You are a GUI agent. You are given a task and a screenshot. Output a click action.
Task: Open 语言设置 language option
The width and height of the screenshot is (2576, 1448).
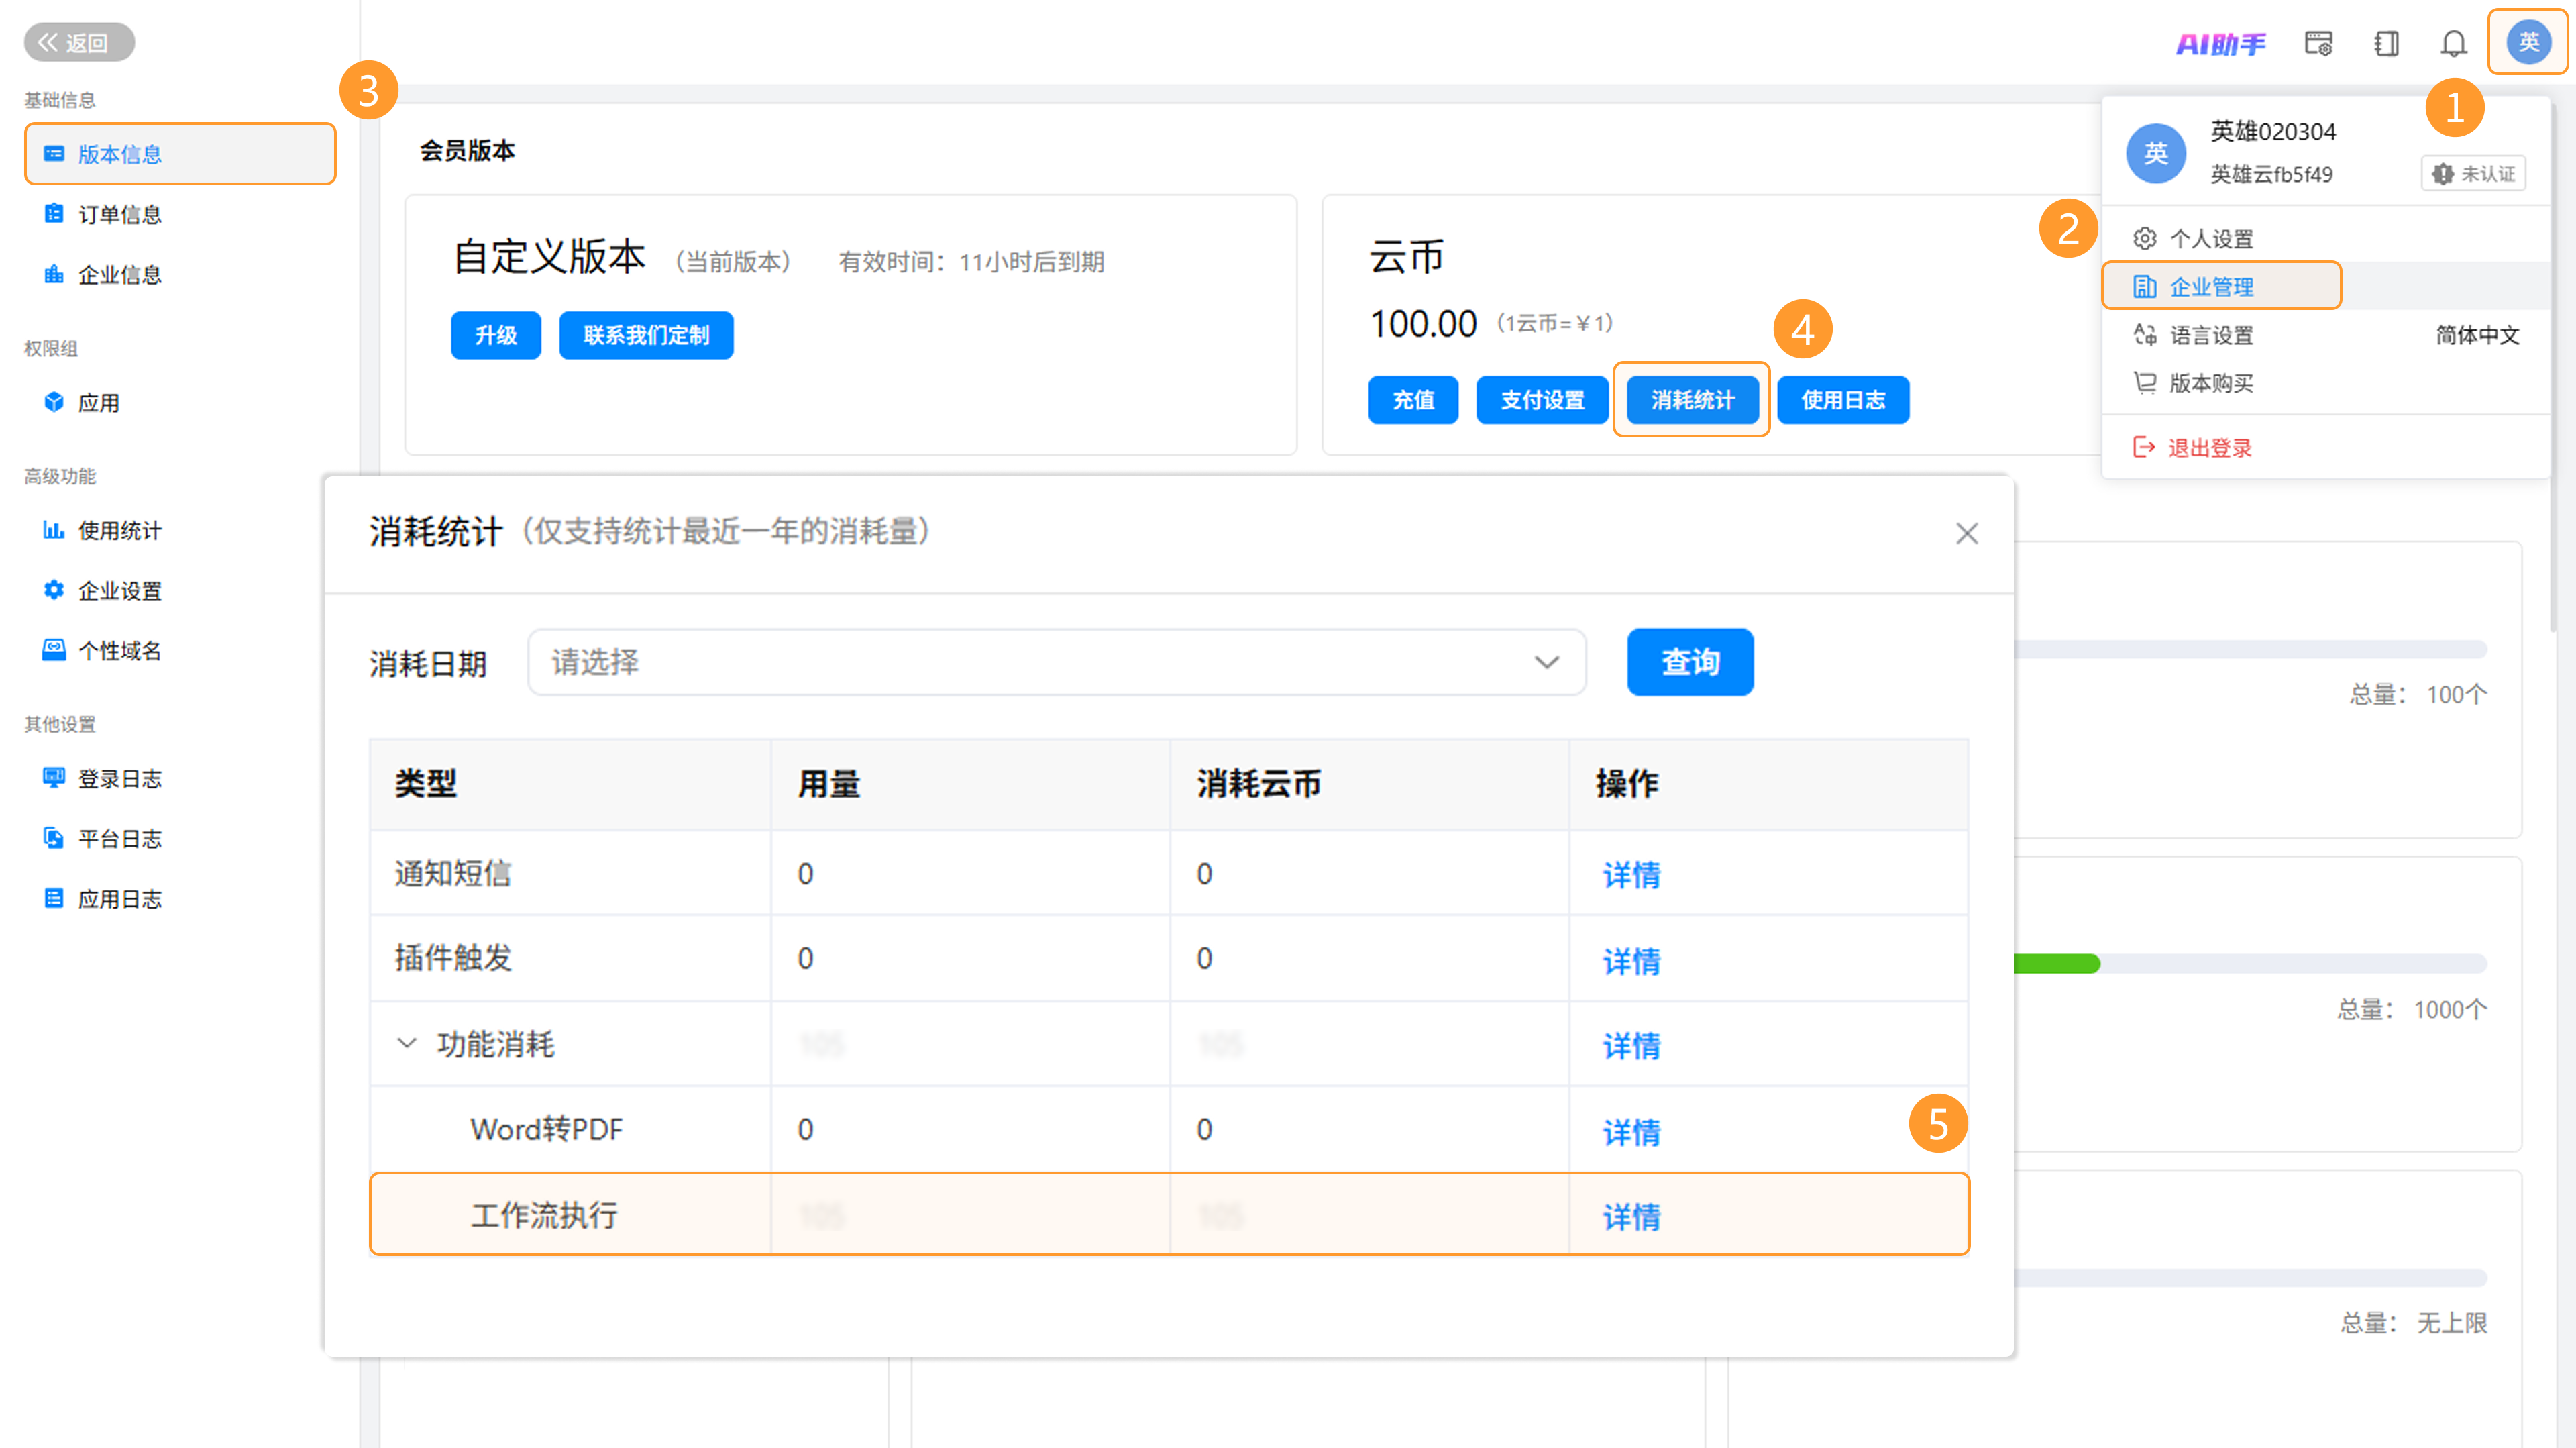tap(2210, 335)
